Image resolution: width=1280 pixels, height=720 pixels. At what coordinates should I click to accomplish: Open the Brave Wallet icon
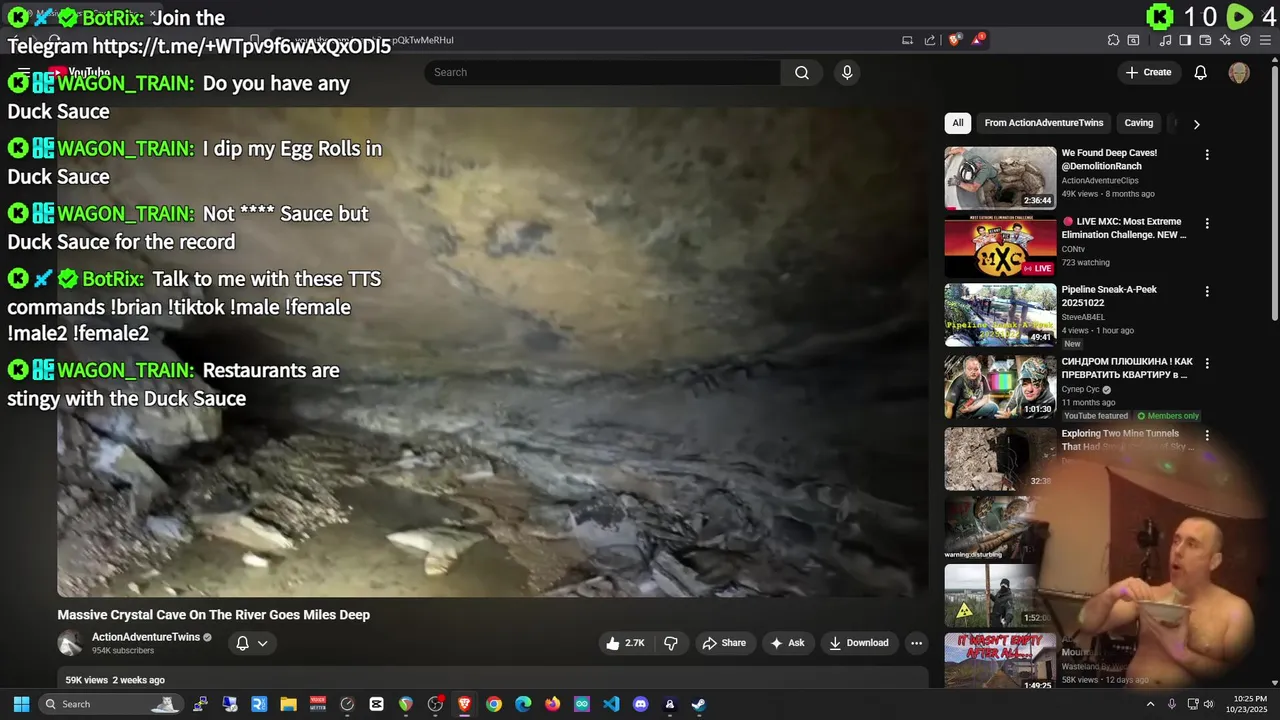pyautogui.click(x=1206, y=40)
